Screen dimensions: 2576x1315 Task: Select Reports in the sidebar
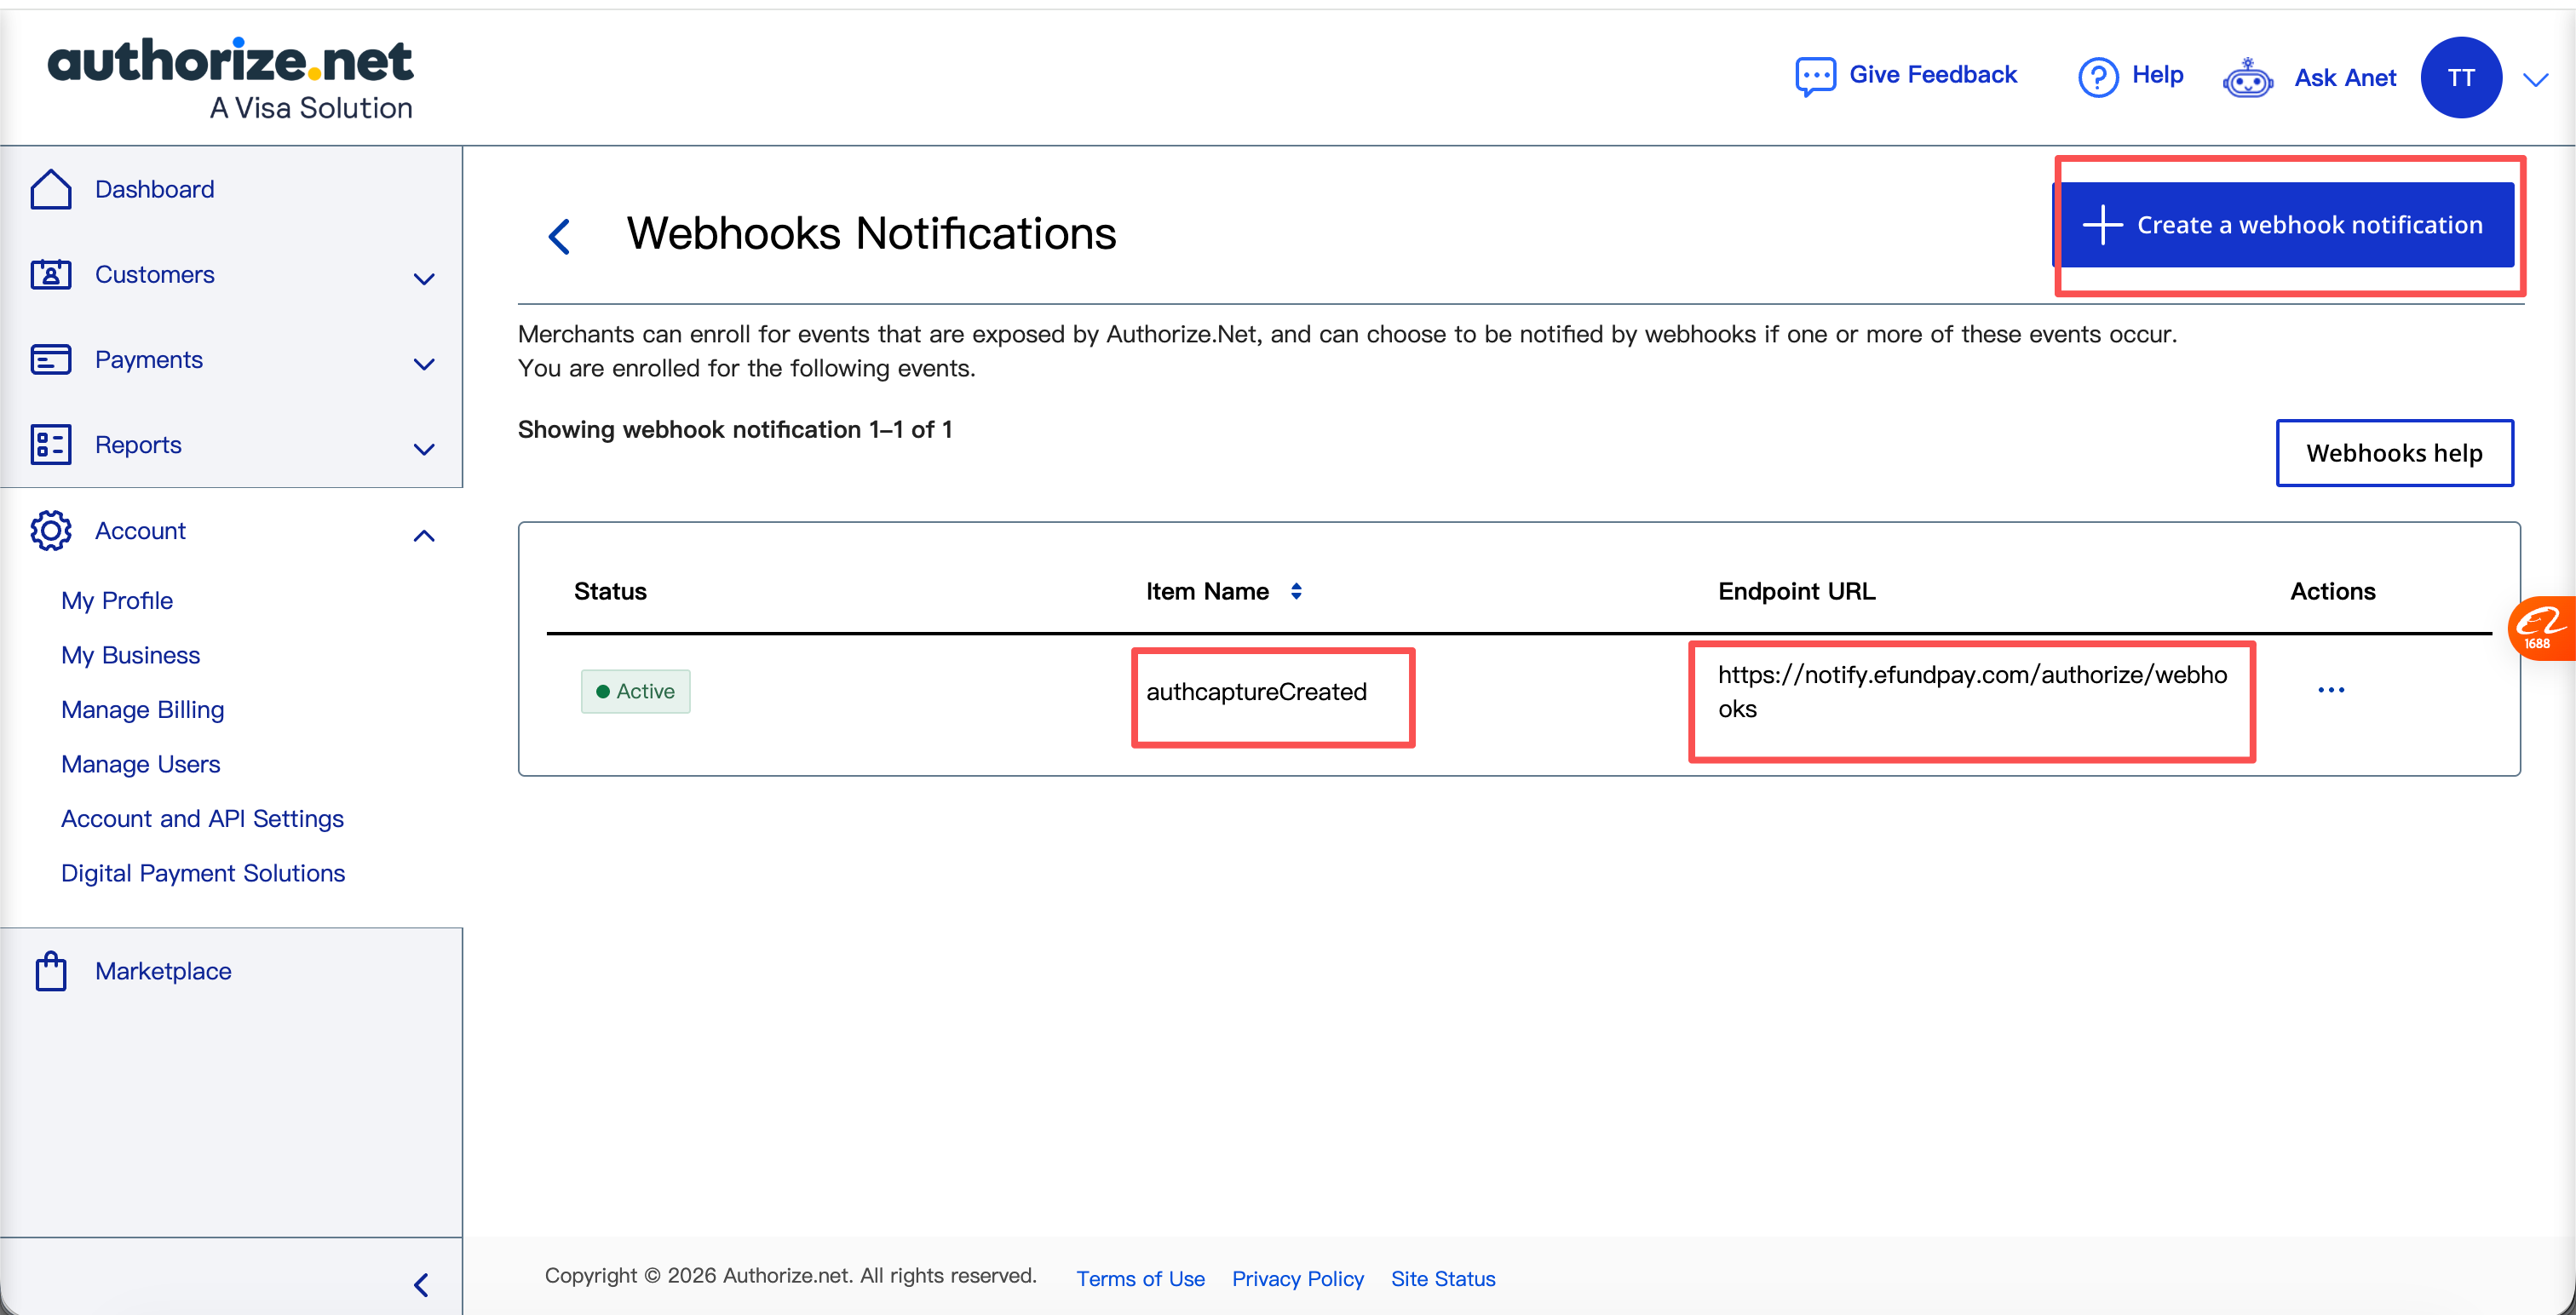(138, 445)
